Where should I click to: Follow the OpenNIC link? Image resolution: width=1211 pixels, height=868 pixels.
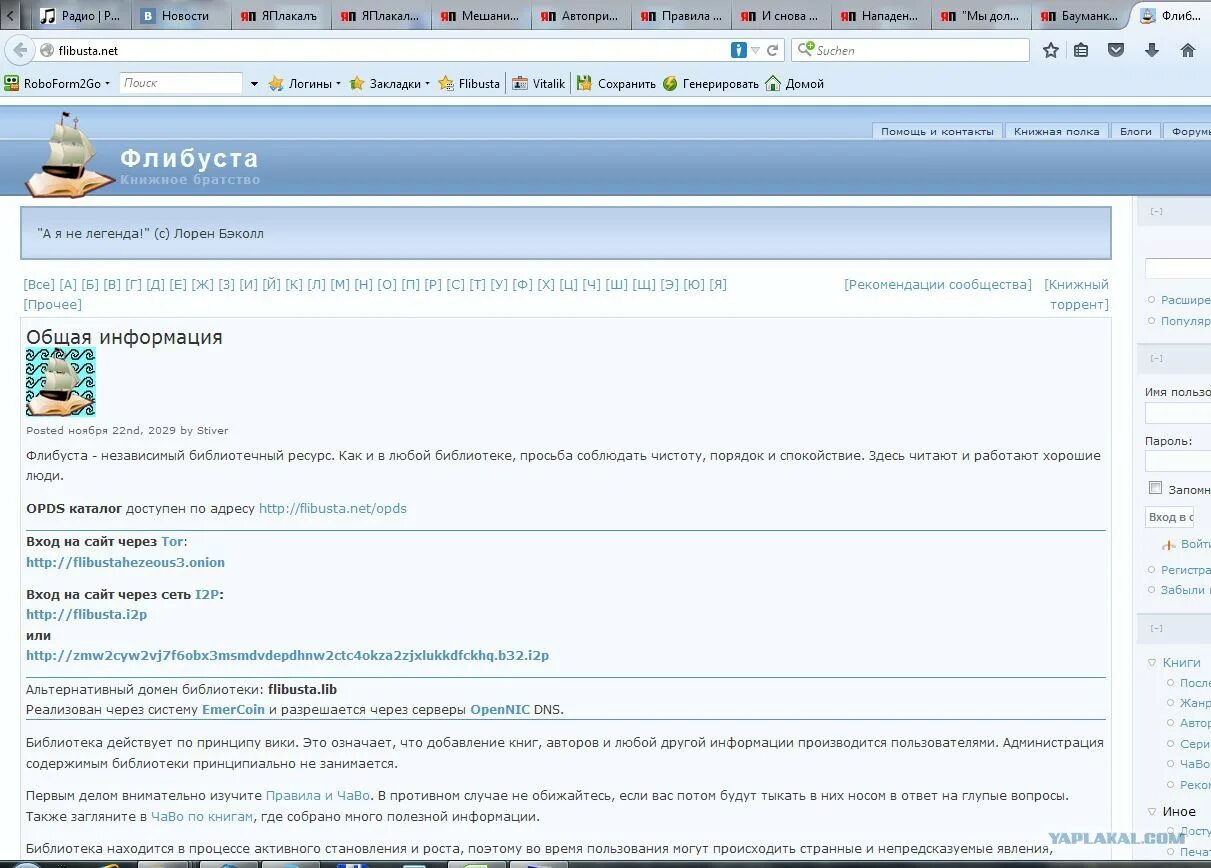[500, 709]
